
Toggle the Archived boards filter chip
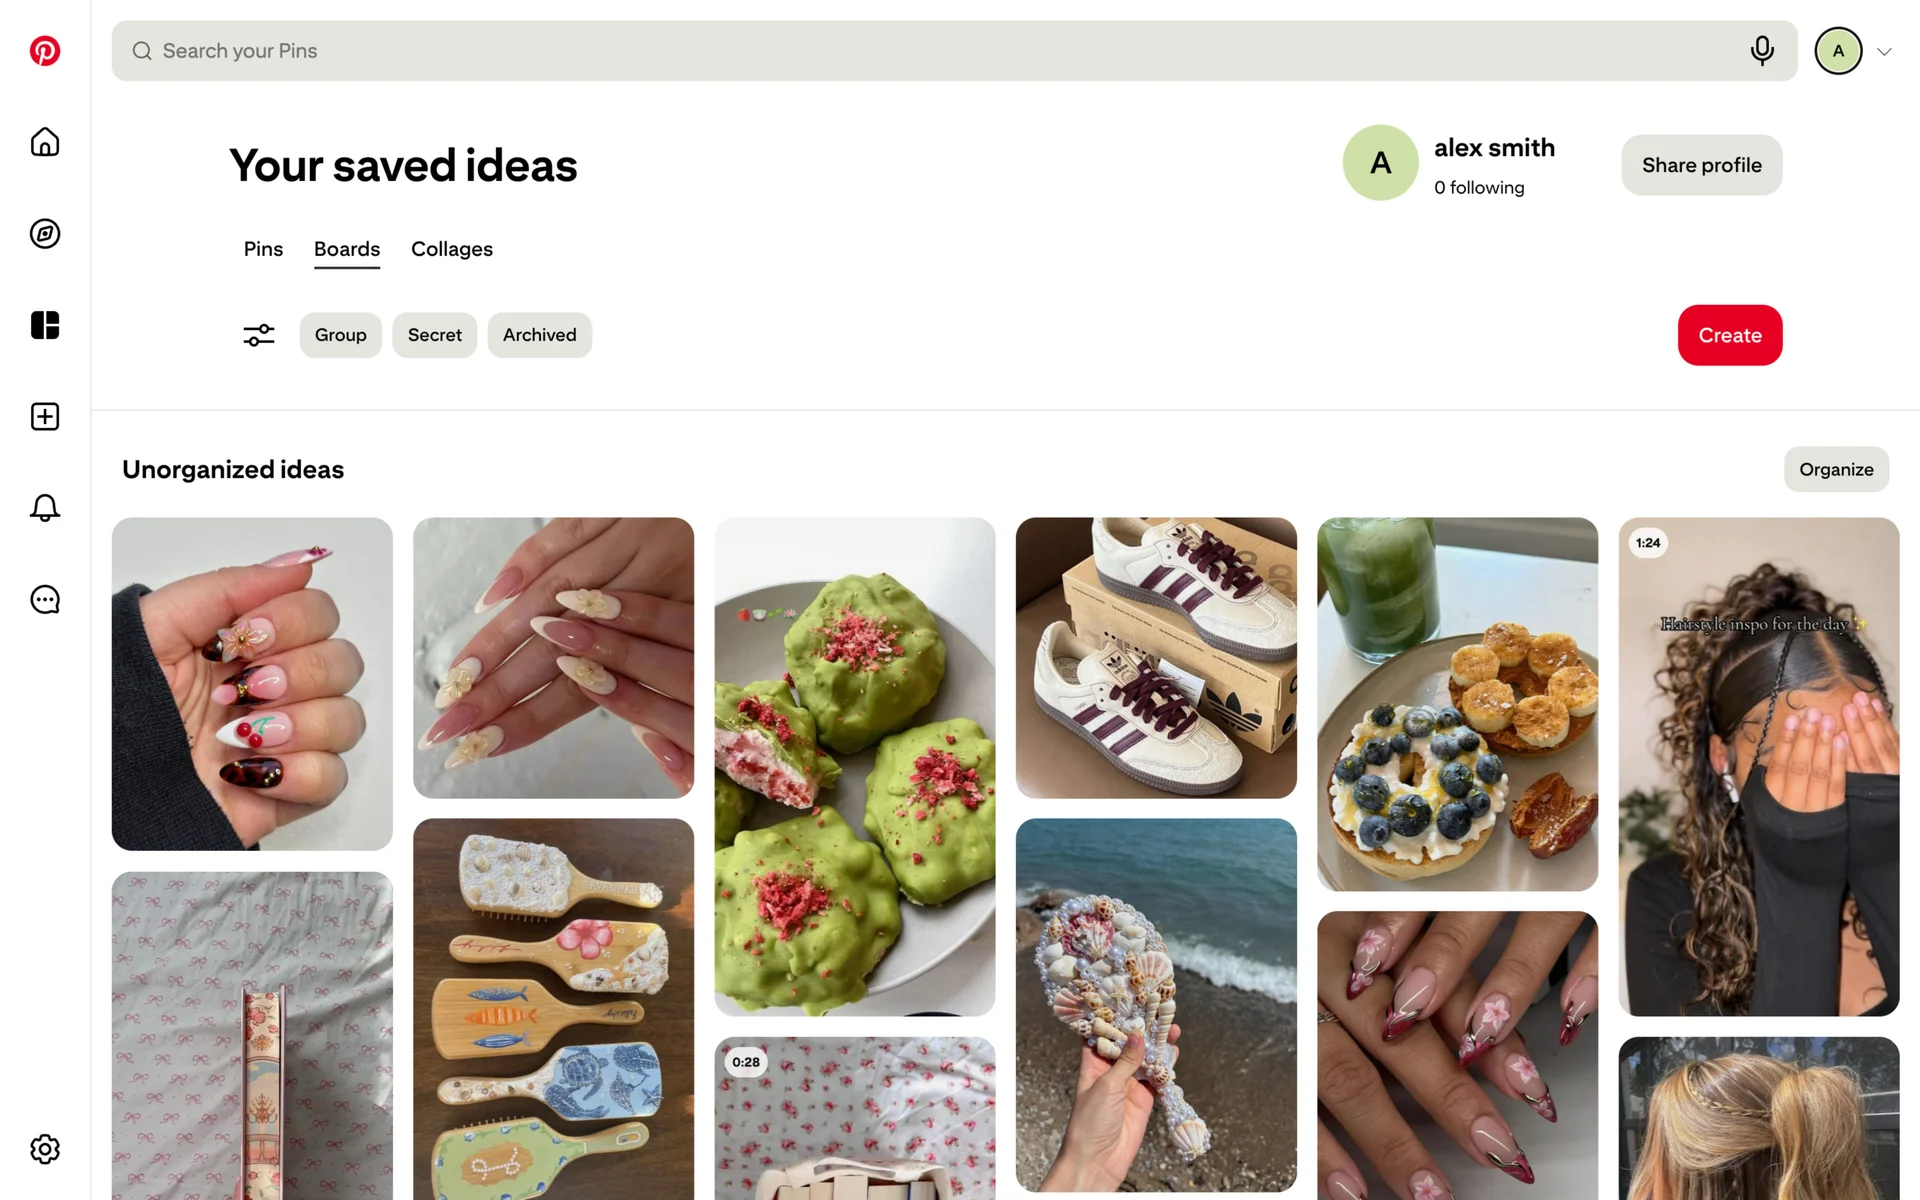(x=540, y=335)
